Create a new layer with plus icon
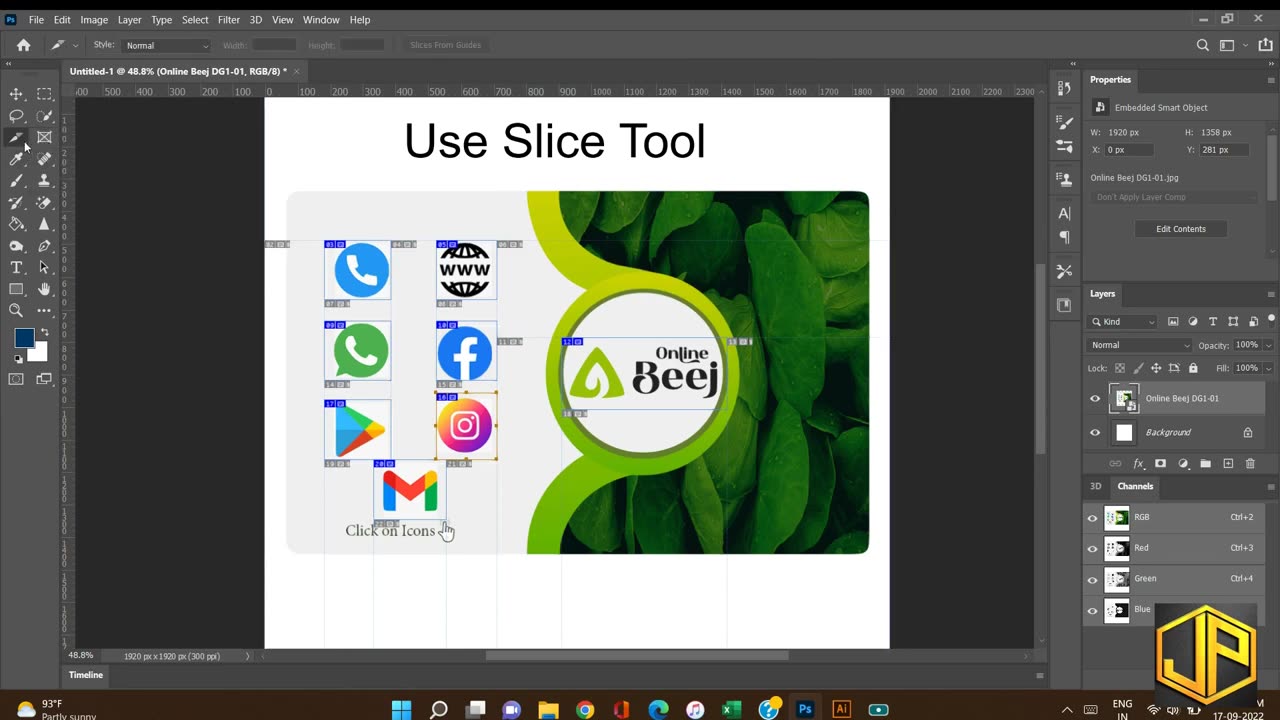1280x720 pixels. (x=1228, y=464)
